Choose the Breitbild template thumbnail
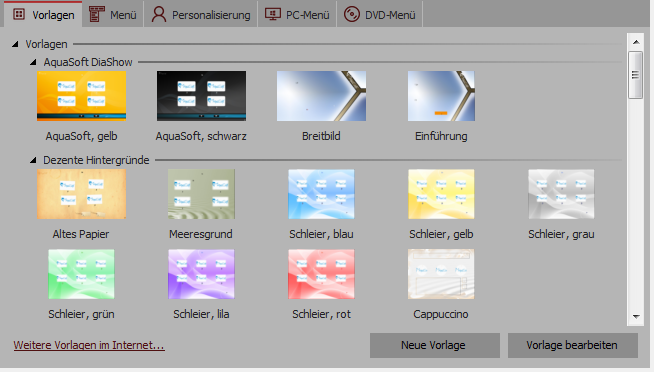 pyautogui.click(x=321, y=96)
